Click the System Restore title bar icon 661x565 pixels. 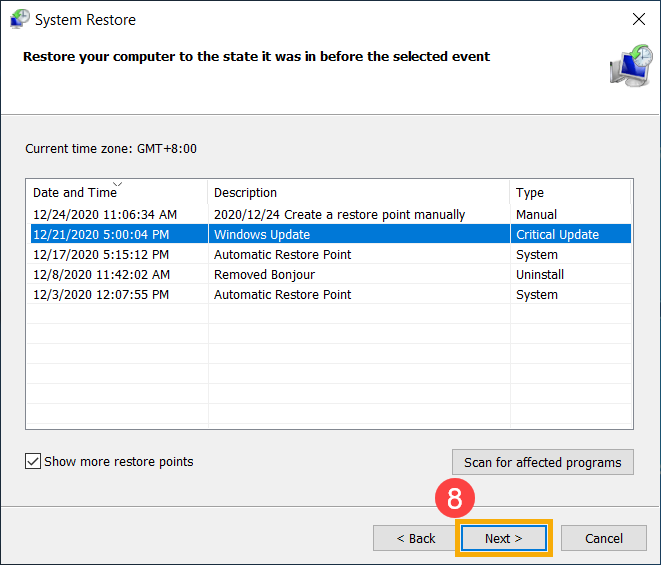(19, 19)
